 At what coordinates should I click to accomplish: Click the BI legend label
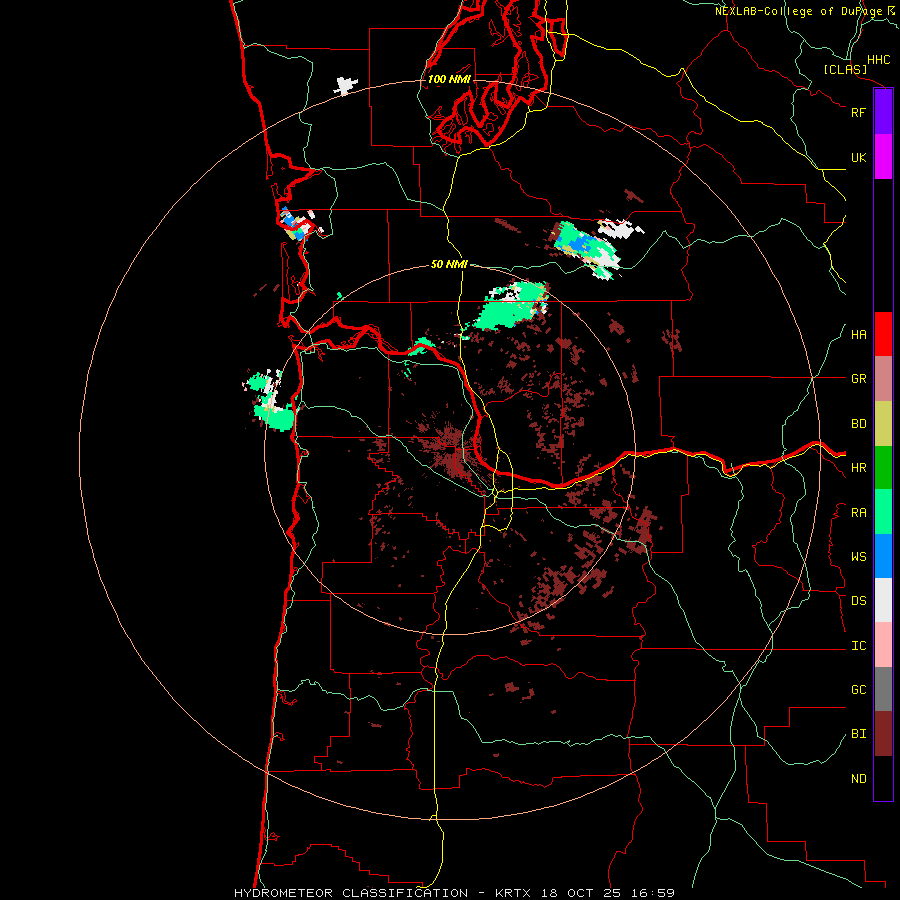click(858, 734)
